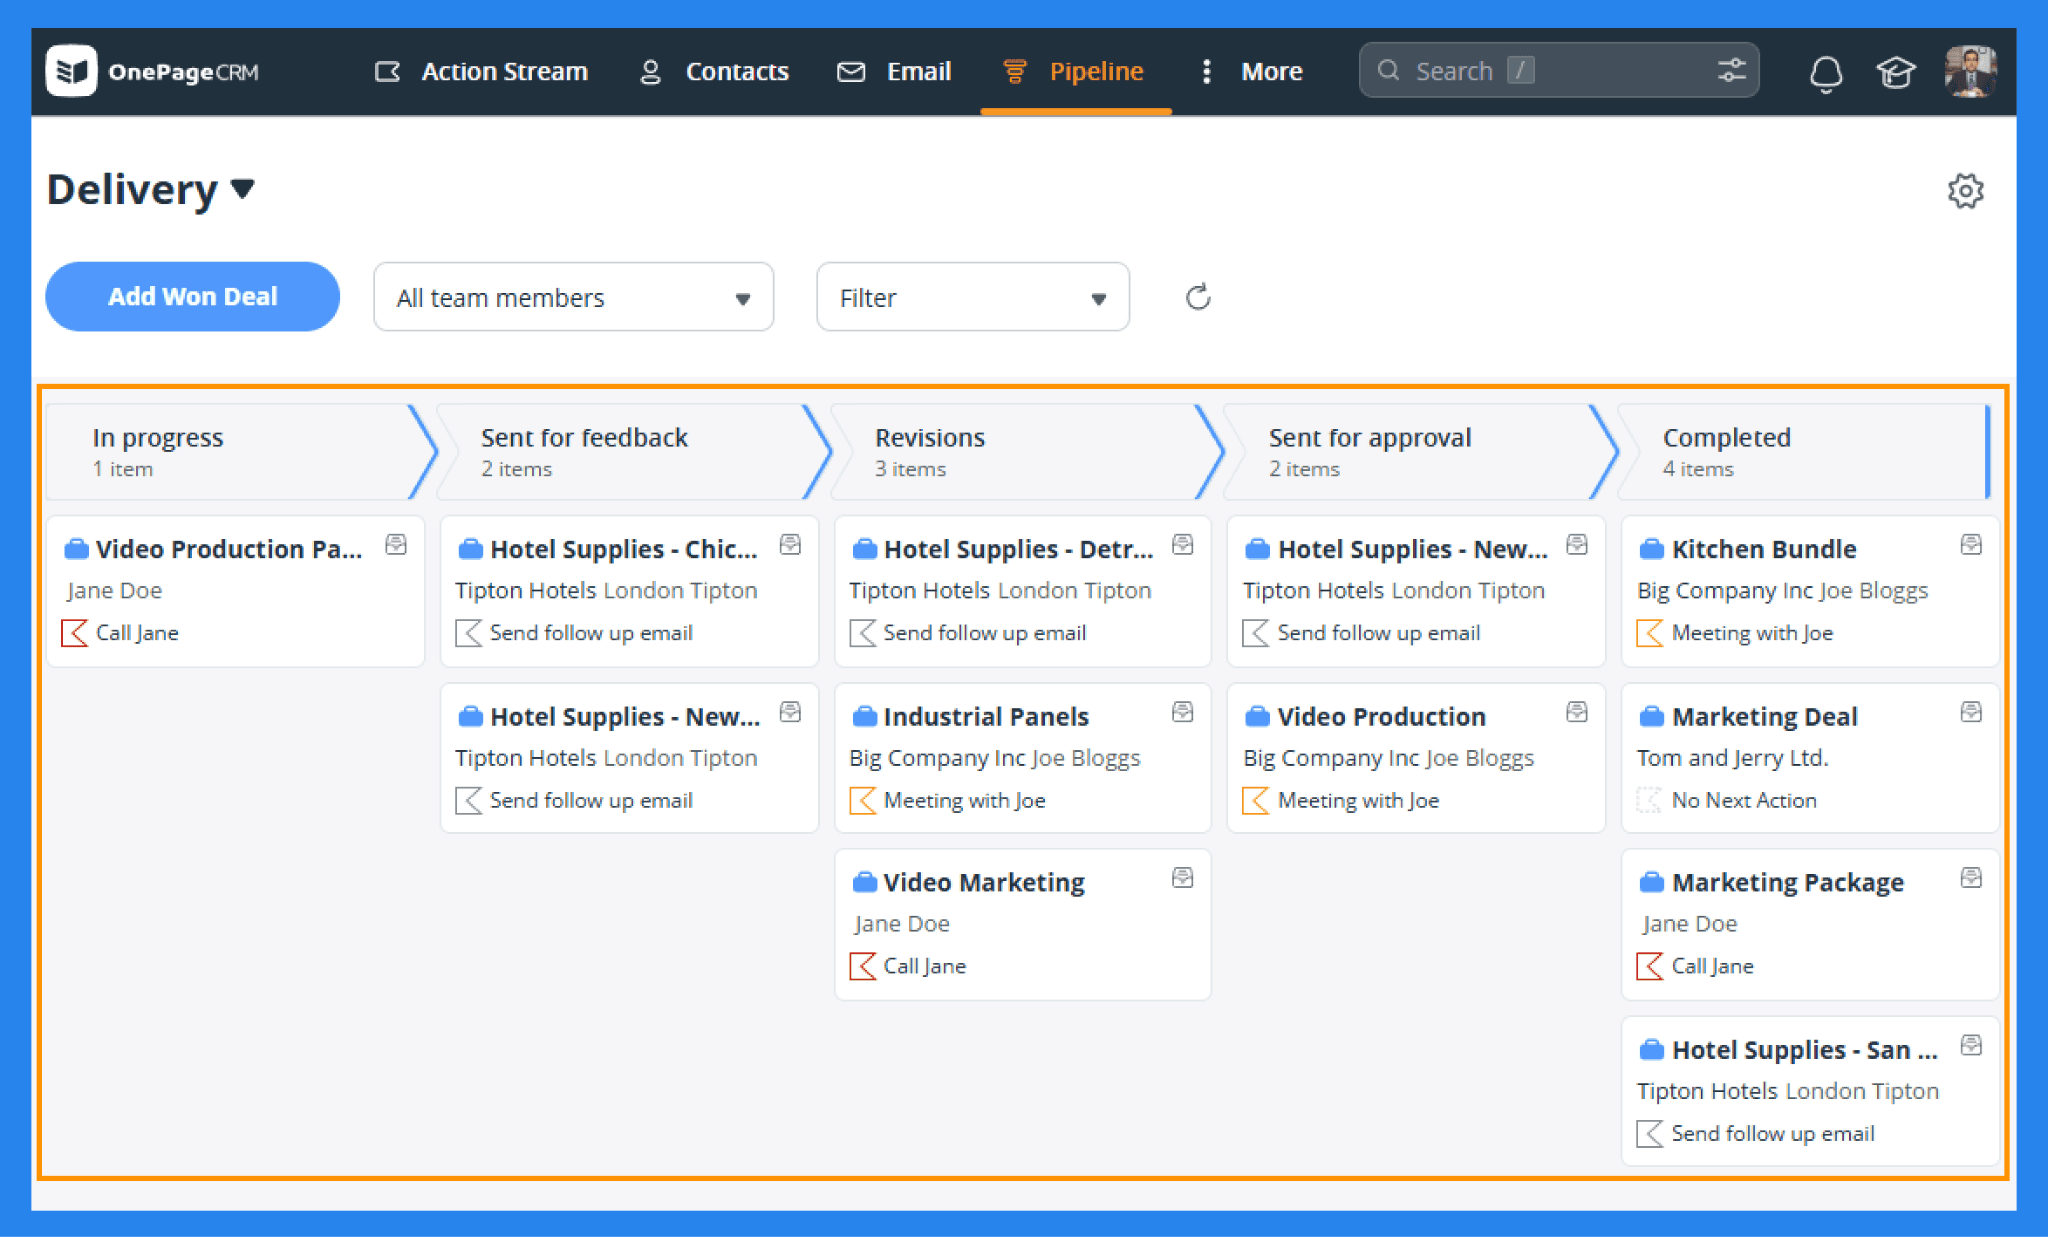Screen dimensions: 2048x1237
Task: Select the Completed stage header
Action: coord(1805,452)
